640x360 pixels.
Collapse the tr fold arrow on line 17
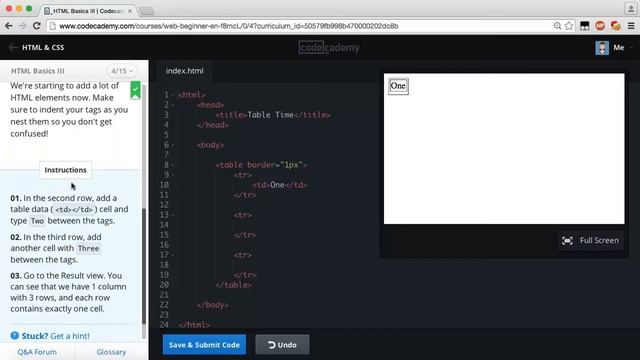coord(173,255)
